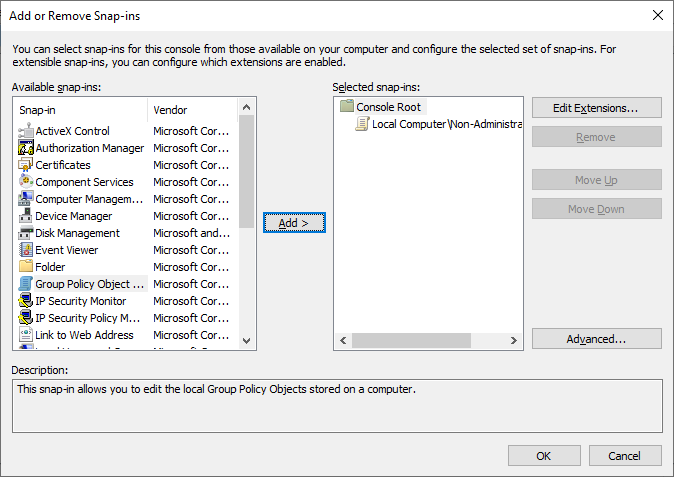This screenshot has width=674, height=477.
Task: Select the 'Link to Web Address' row text
Action: [84, 335]
